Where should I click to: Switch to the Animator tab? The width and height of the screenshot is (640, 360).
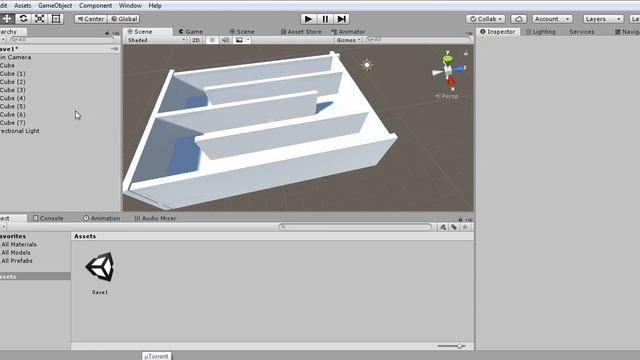click(x=348, y=31)
